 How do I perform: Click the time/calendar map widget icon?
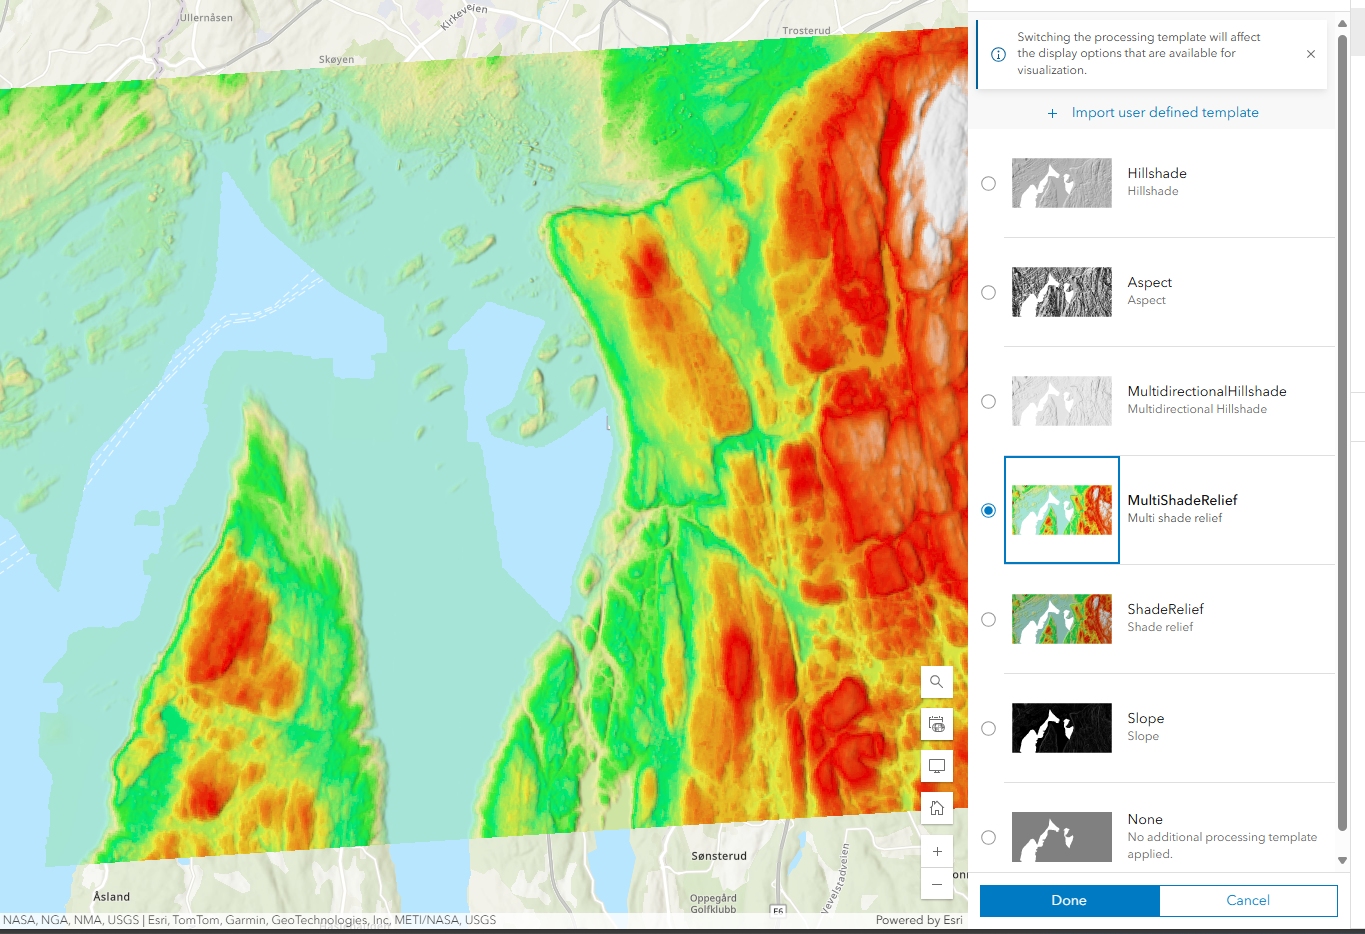936,724
